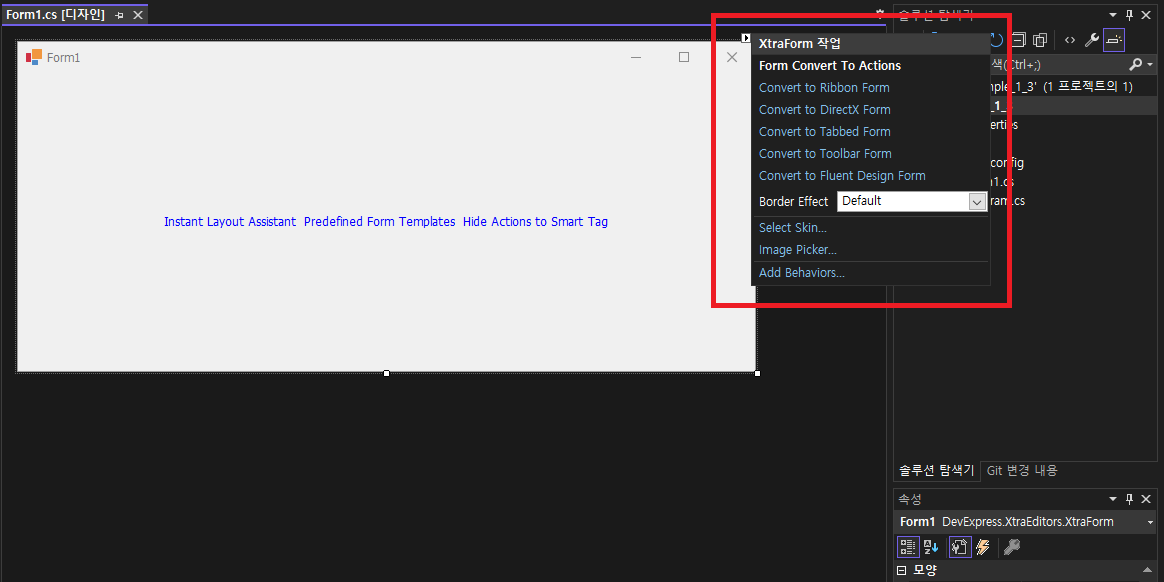Click the designer form's maximize button

[684, 57]
